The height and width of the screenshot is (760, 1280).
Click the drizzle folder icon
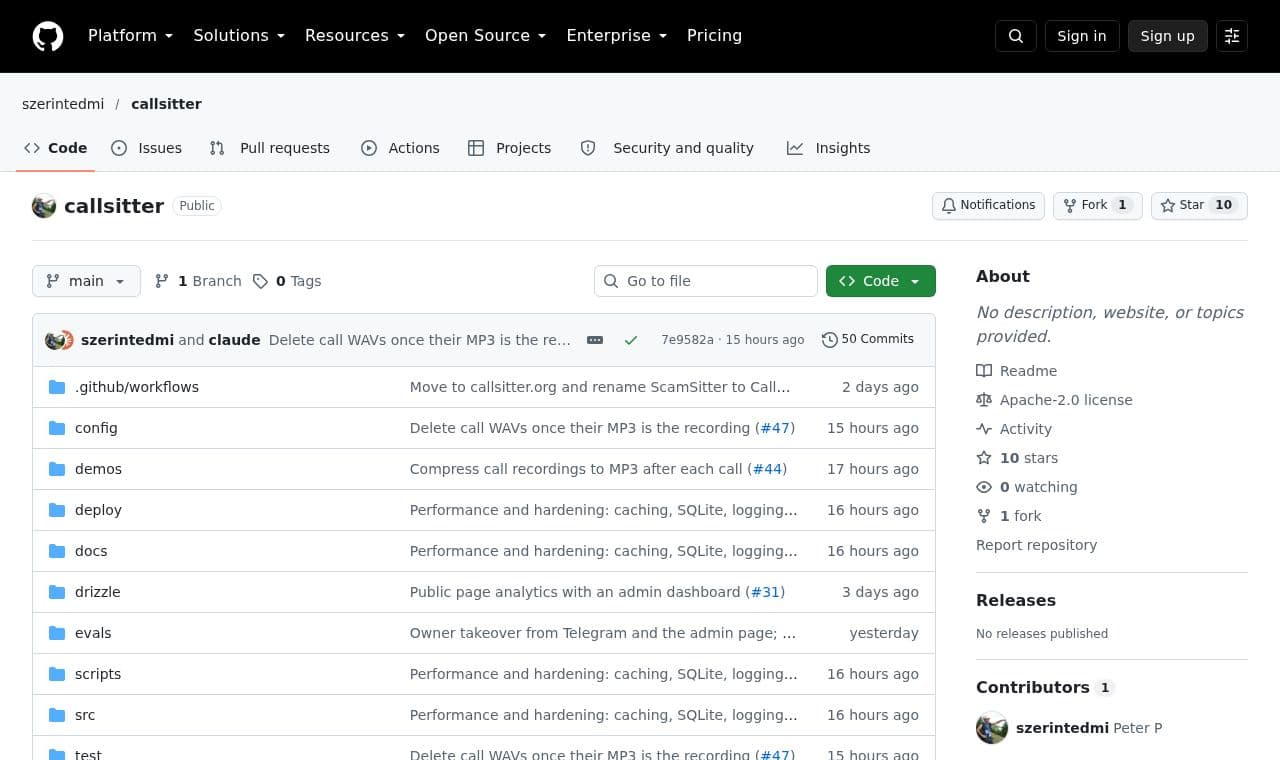click(x=57, y=592)
